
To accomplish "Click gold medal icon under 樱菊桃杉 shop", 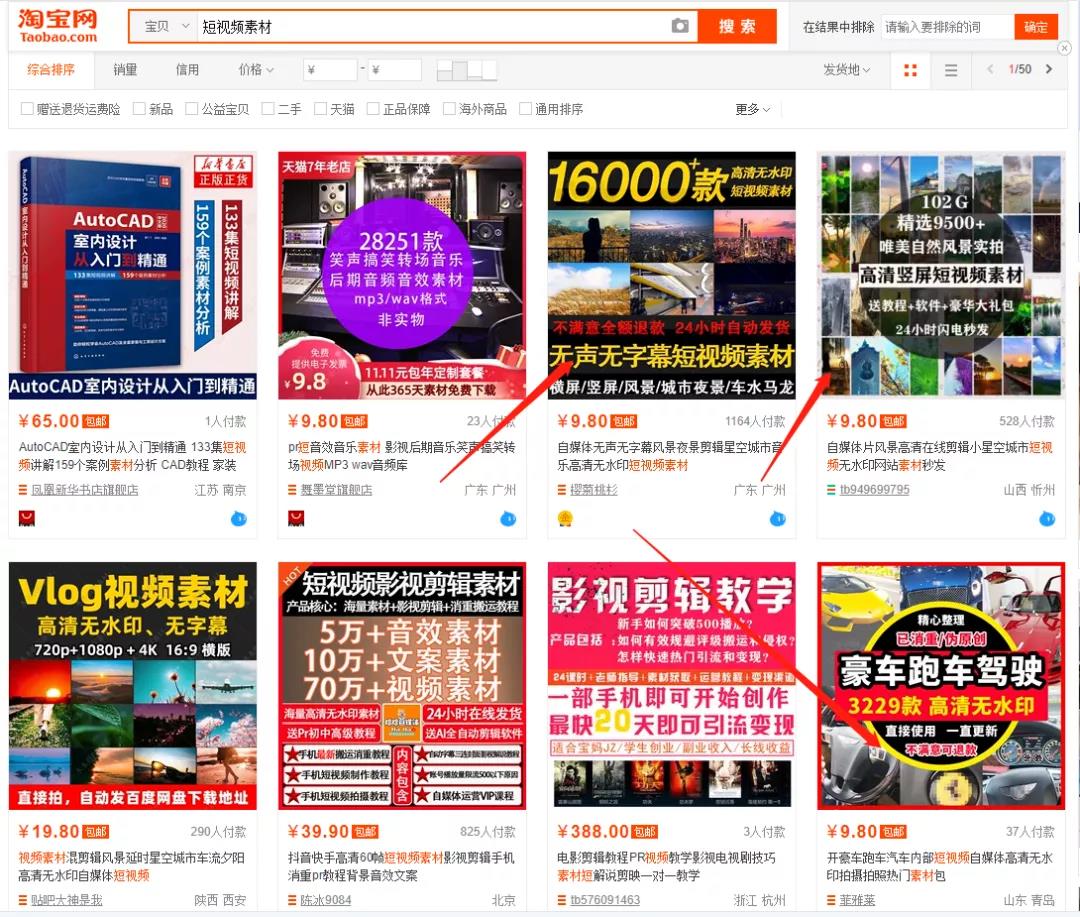I will point(565,518).
